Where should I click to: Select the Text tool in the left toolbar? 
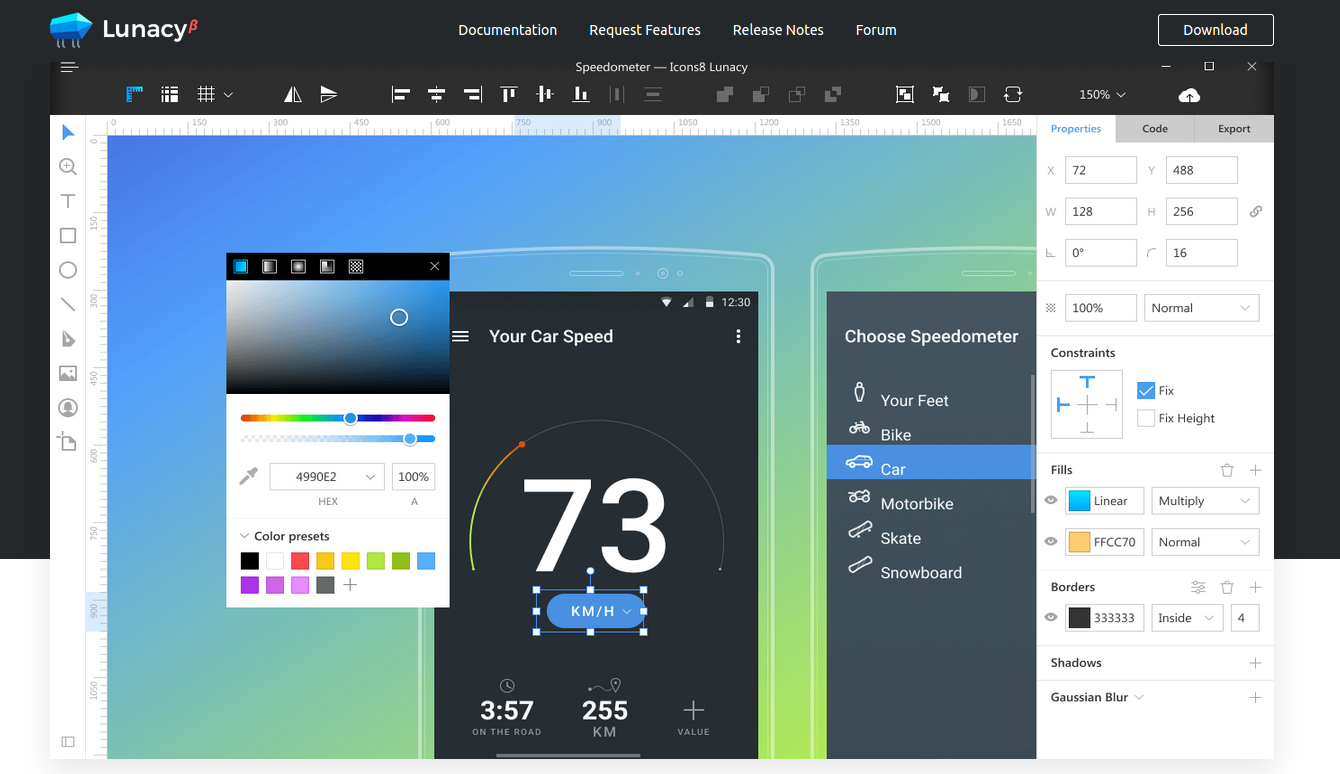(67, 200)
